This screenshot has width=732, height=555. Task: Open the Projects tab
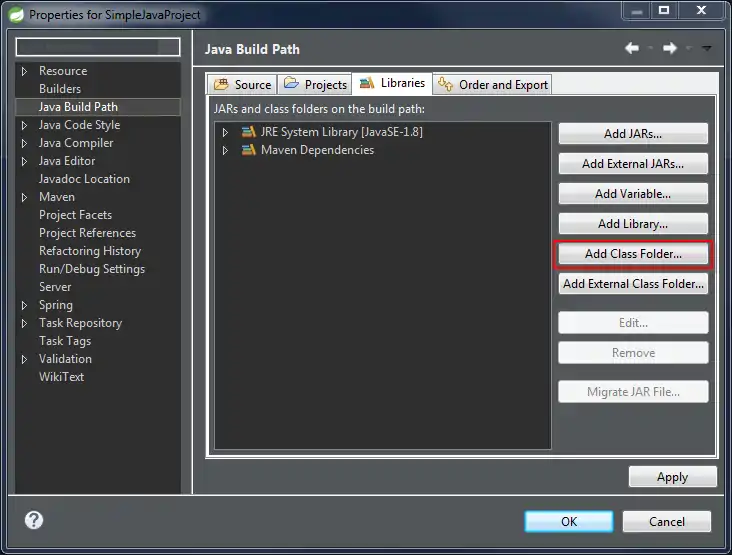click(x=315, y=85)
